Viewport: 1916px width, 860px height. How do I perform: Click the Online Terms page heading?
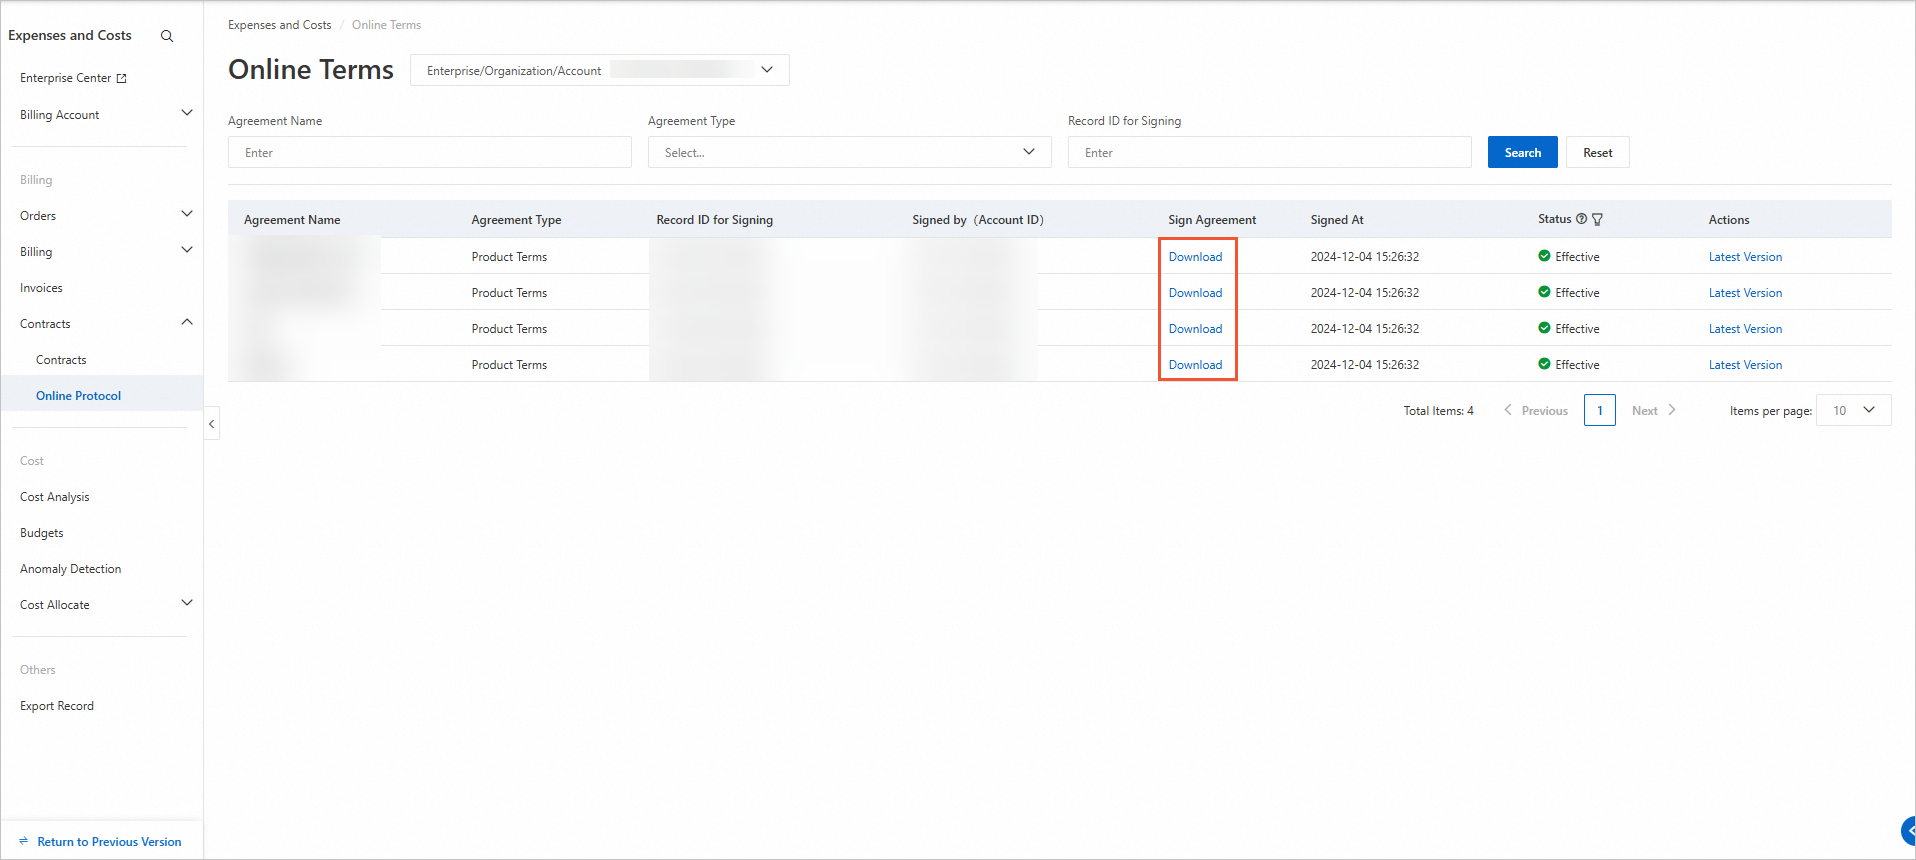(x=311, y=70)
